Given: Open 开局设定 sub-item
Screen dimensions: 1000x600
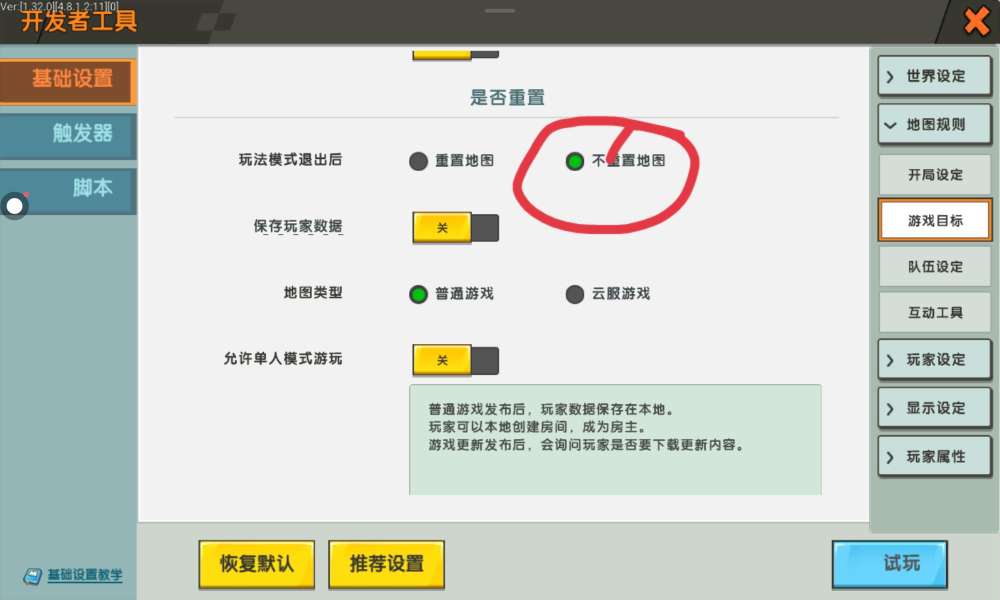Looking at the screenshot, I should tap(935, 175).
